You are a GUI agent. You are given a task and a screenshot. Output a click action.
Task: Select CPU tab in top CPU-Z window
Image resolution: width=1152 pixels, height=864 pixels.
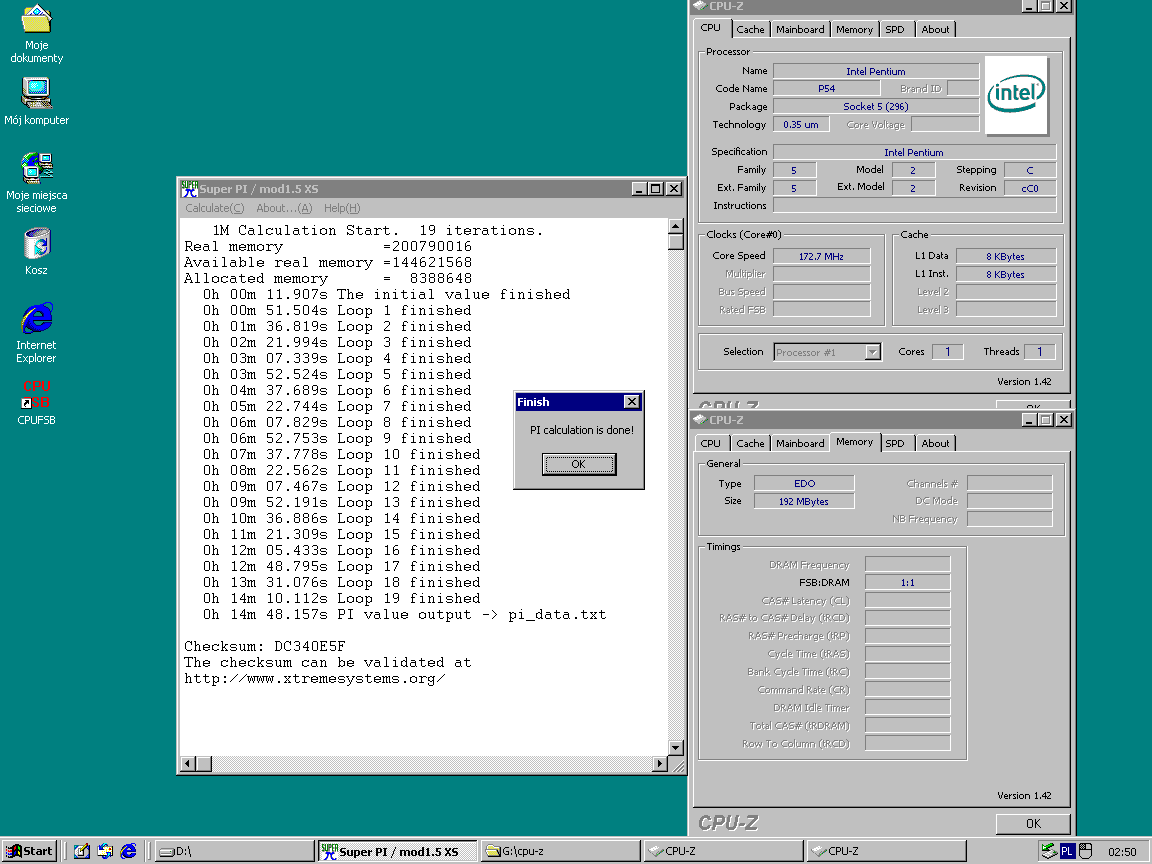[x=710, y=27]
